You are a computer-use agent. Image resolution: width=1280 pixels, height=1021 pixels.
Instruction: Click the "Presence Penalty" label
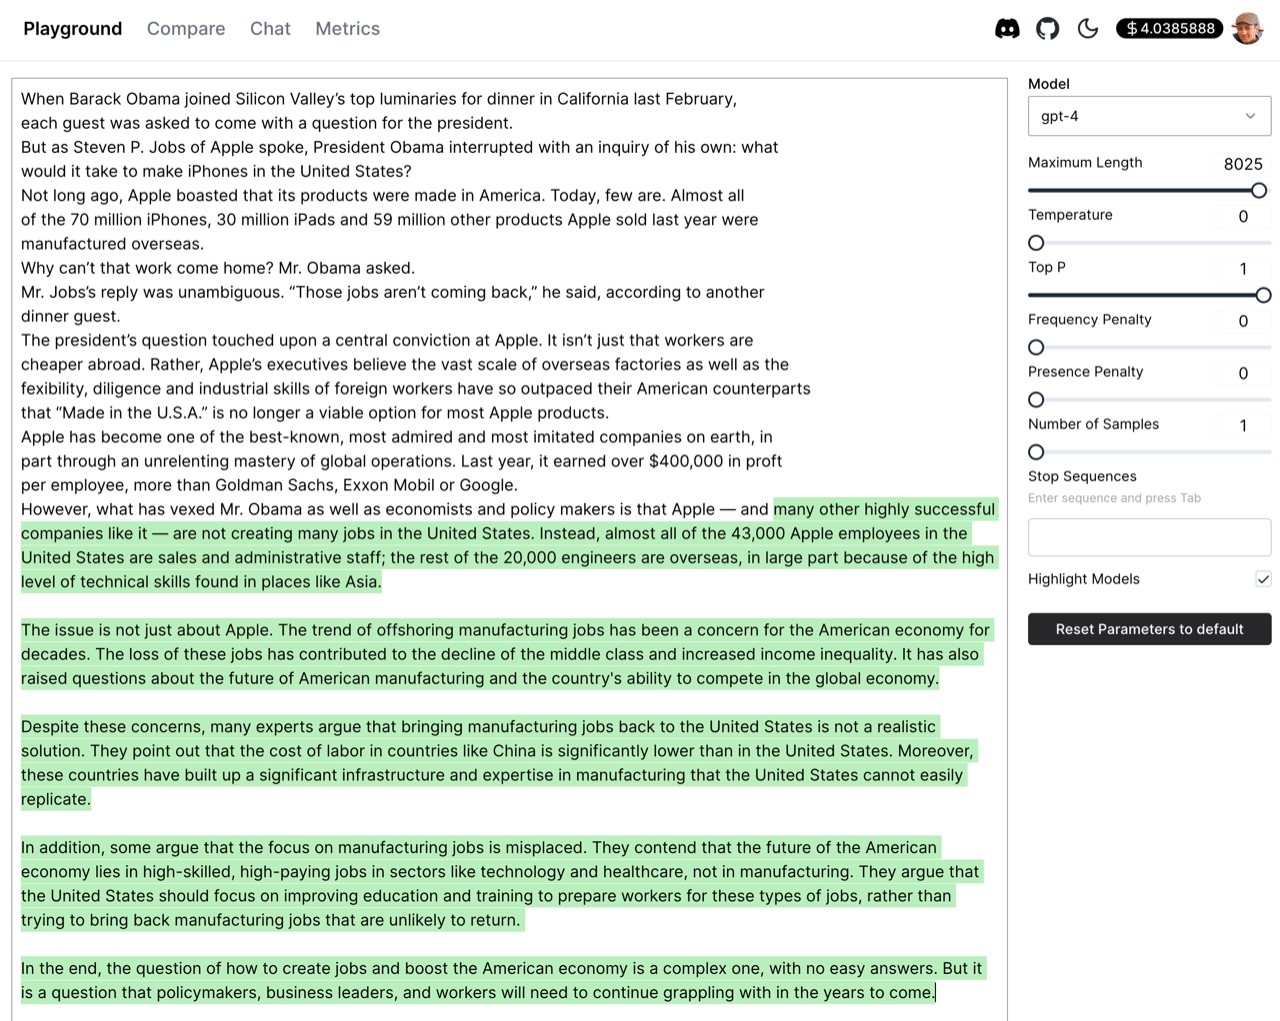1086,372
